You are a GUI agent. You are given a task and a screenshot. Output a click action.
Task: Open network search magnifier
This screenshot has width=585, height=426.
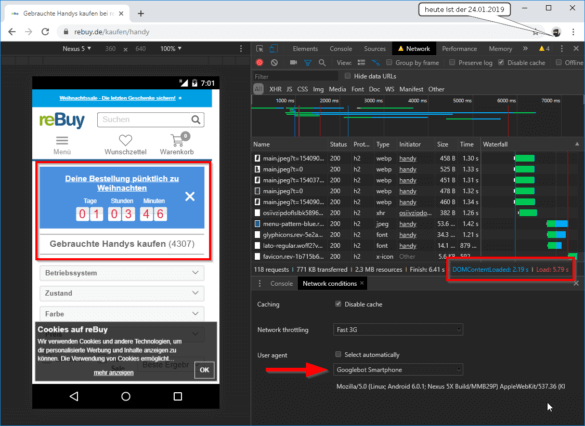tap(322, 63)
